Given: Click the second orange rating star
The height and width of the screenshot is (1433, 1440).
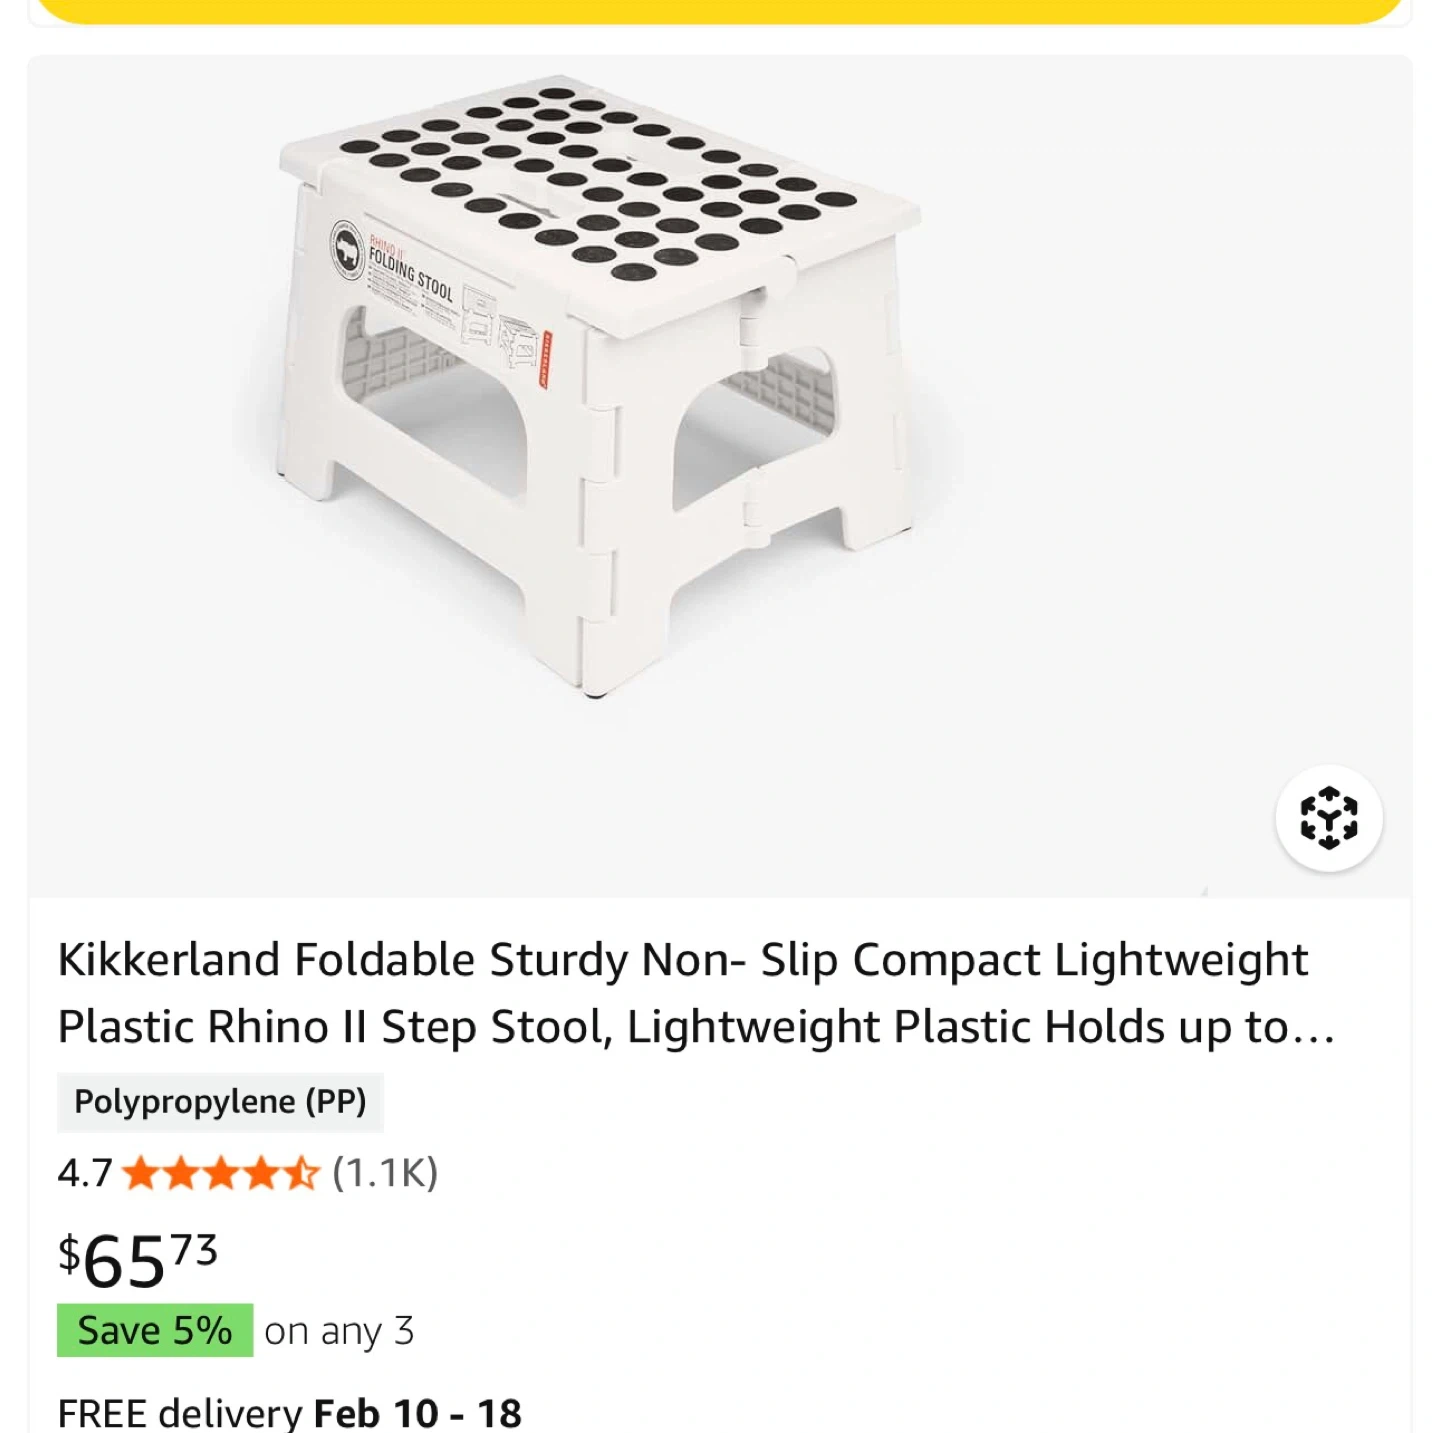Looking at the screenshot, I should point(181,1173).
